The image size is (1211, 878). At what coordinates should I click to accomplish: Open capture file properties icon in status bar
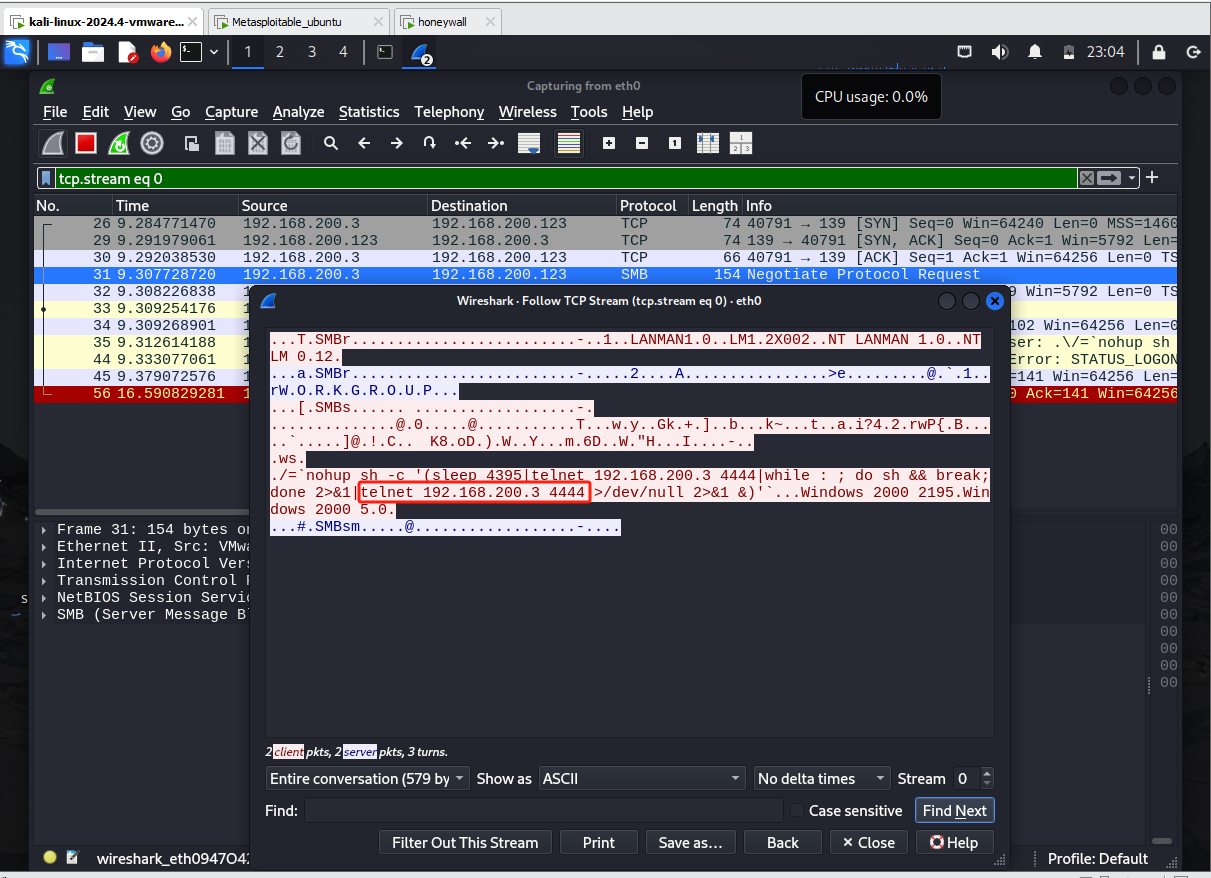coord(72,857)
